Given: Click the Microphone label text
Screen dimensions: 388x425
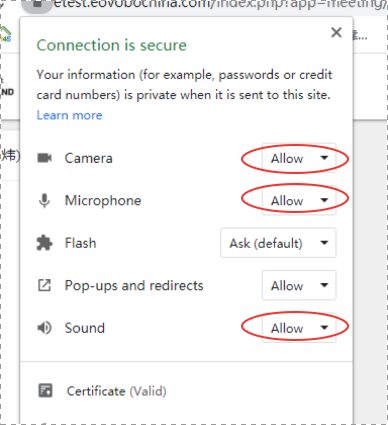Looking at the screenshot, I should point(103,201).
